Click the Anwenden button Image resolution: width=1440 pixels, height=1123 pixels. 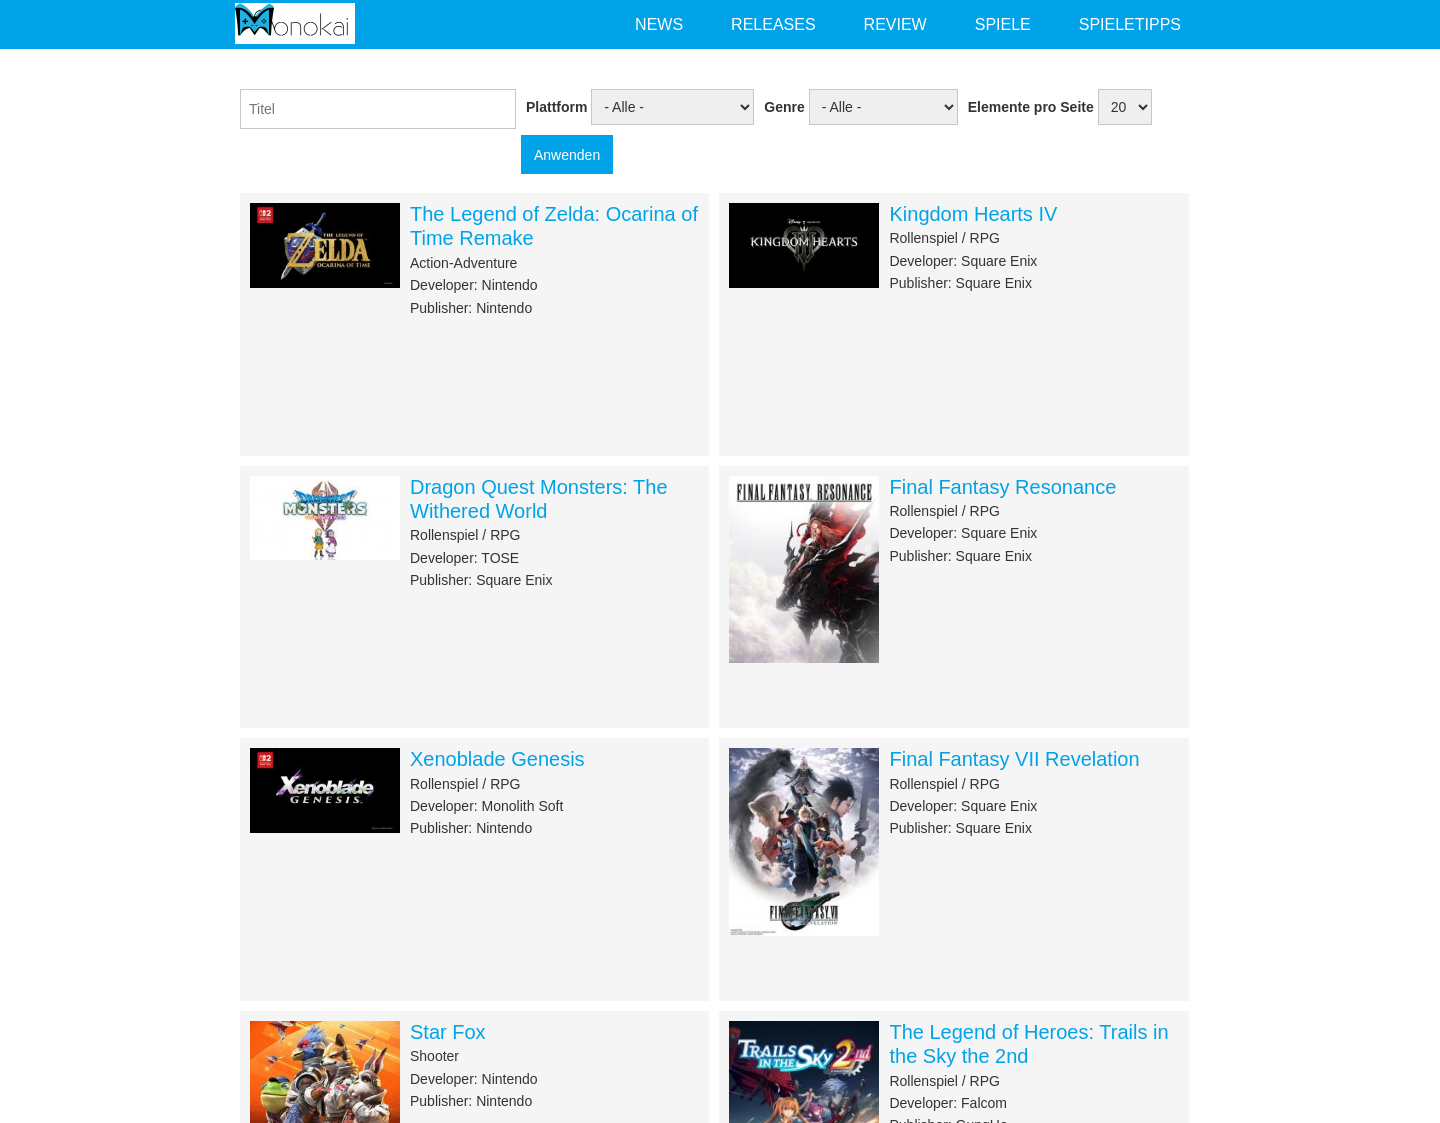tap(567, 155)
